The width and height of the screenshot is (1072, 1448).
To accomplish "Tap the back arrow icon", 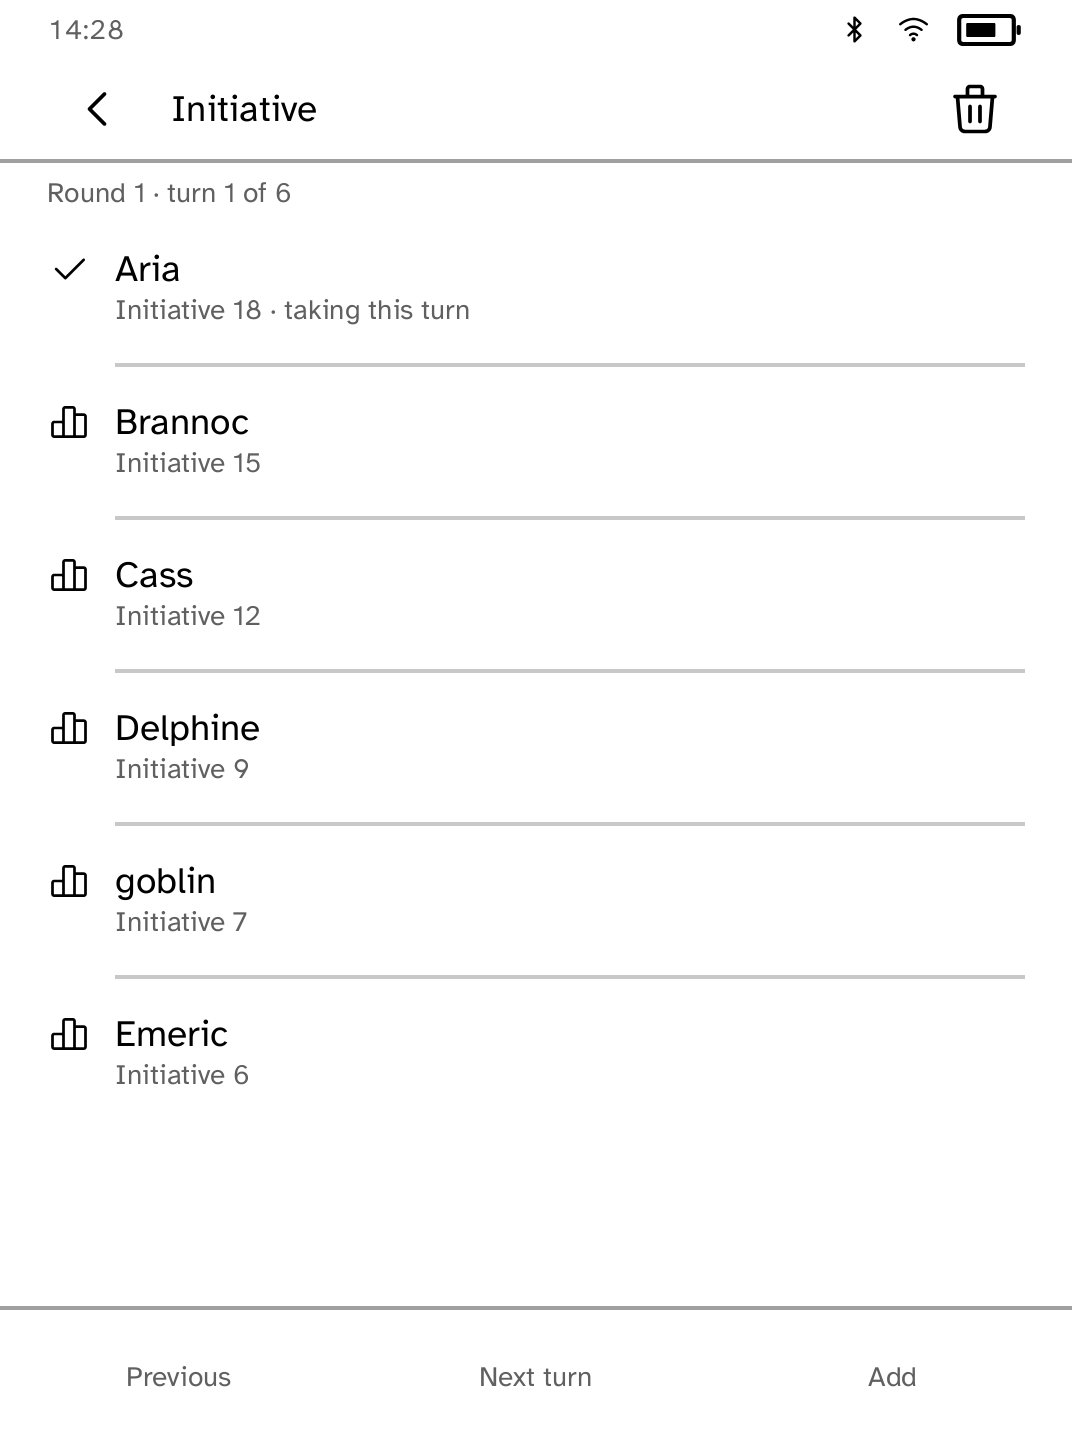I will point(97,109).
